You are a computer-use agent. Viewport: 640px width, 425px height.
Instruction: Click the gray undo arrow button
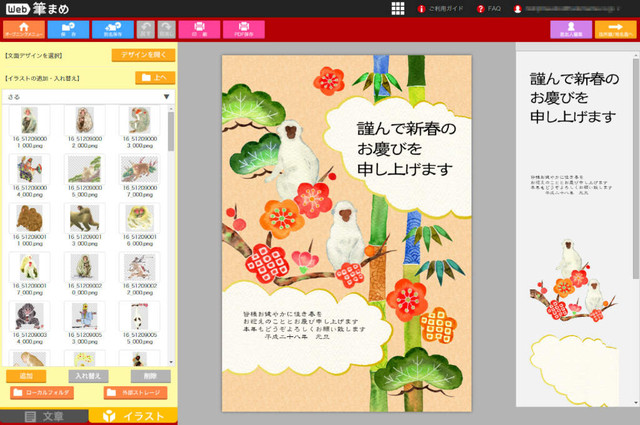146,29
